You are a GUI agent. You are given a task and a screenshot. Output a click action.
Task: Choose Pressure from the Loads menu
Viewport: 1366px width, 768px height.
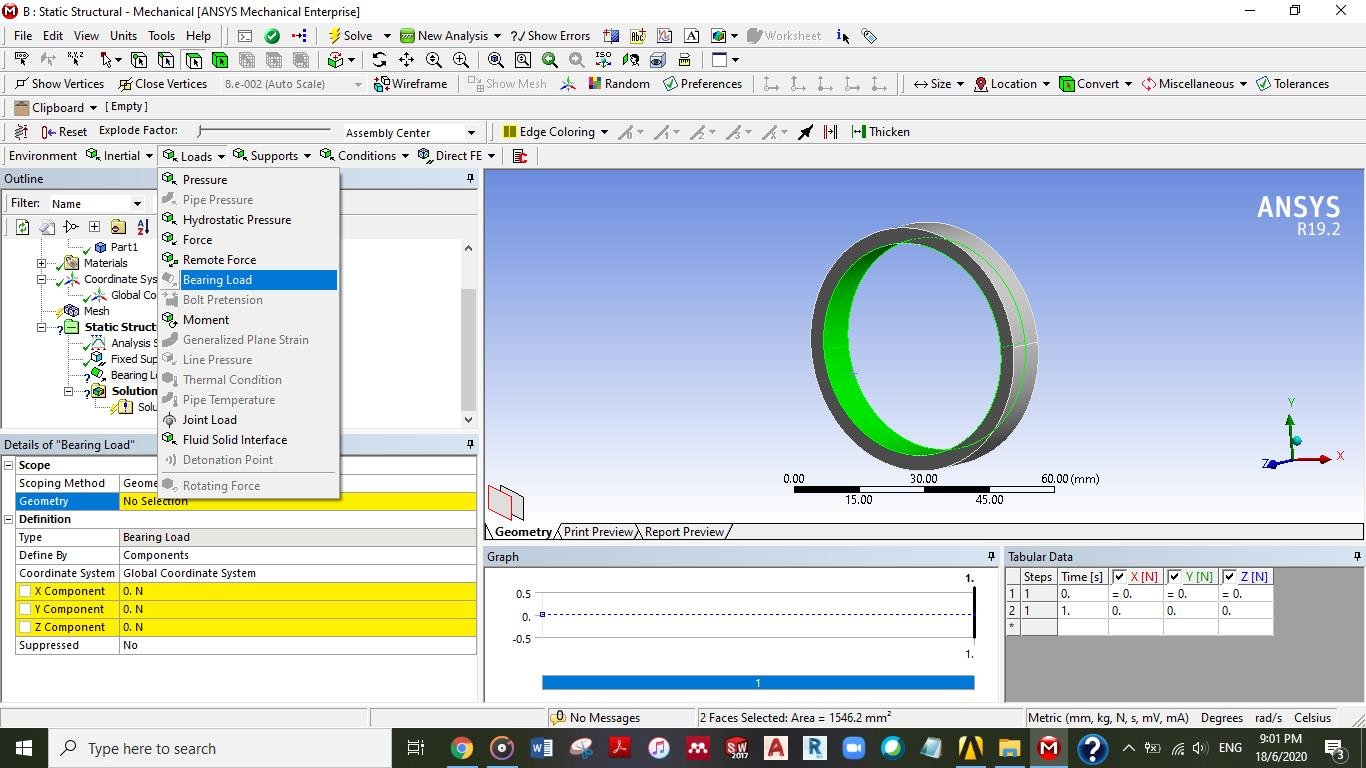[248, 180]
